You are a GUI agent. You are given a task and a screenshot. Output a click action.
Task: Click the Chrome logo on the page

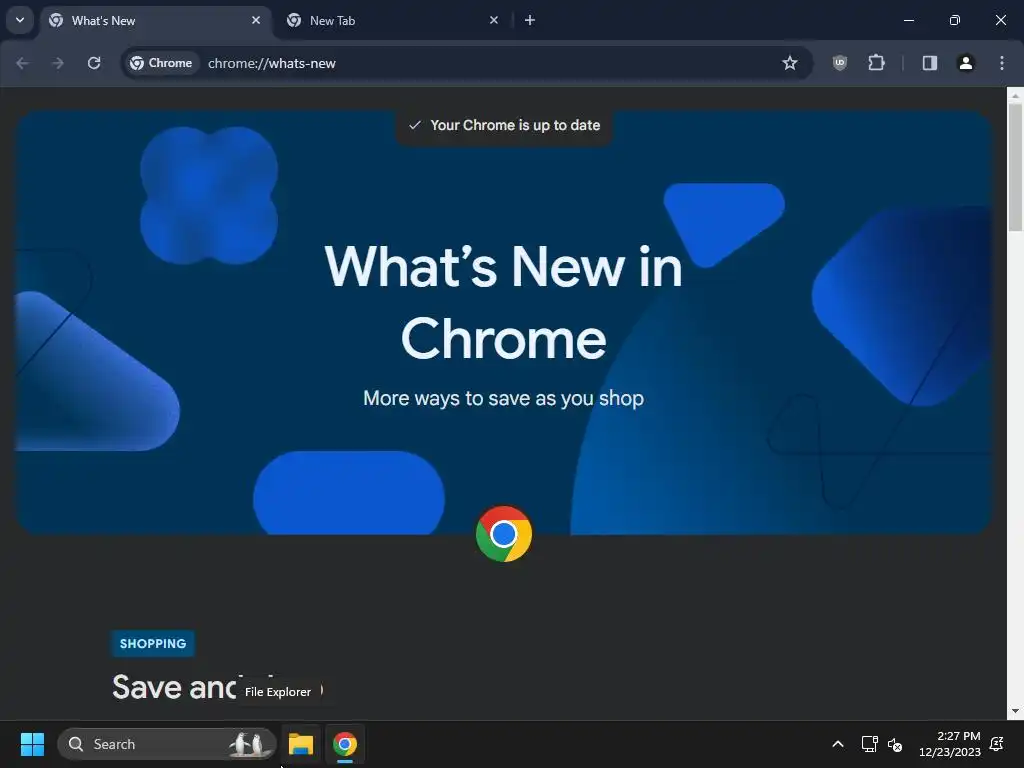(504, 534)
